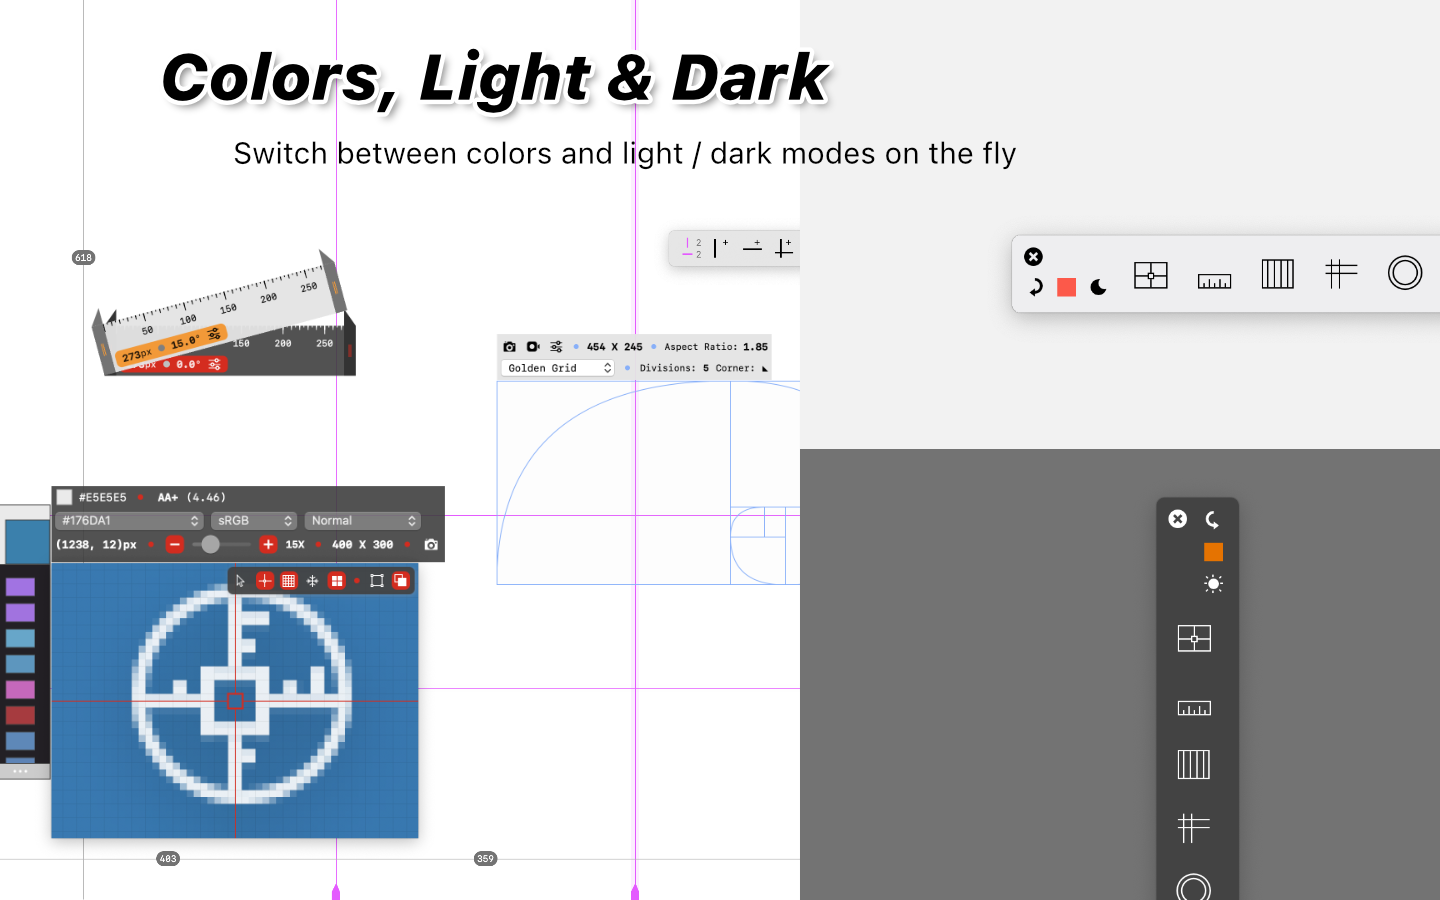Click the 359 guide distance badge
1440x900 pixels.
pos(485,859)
